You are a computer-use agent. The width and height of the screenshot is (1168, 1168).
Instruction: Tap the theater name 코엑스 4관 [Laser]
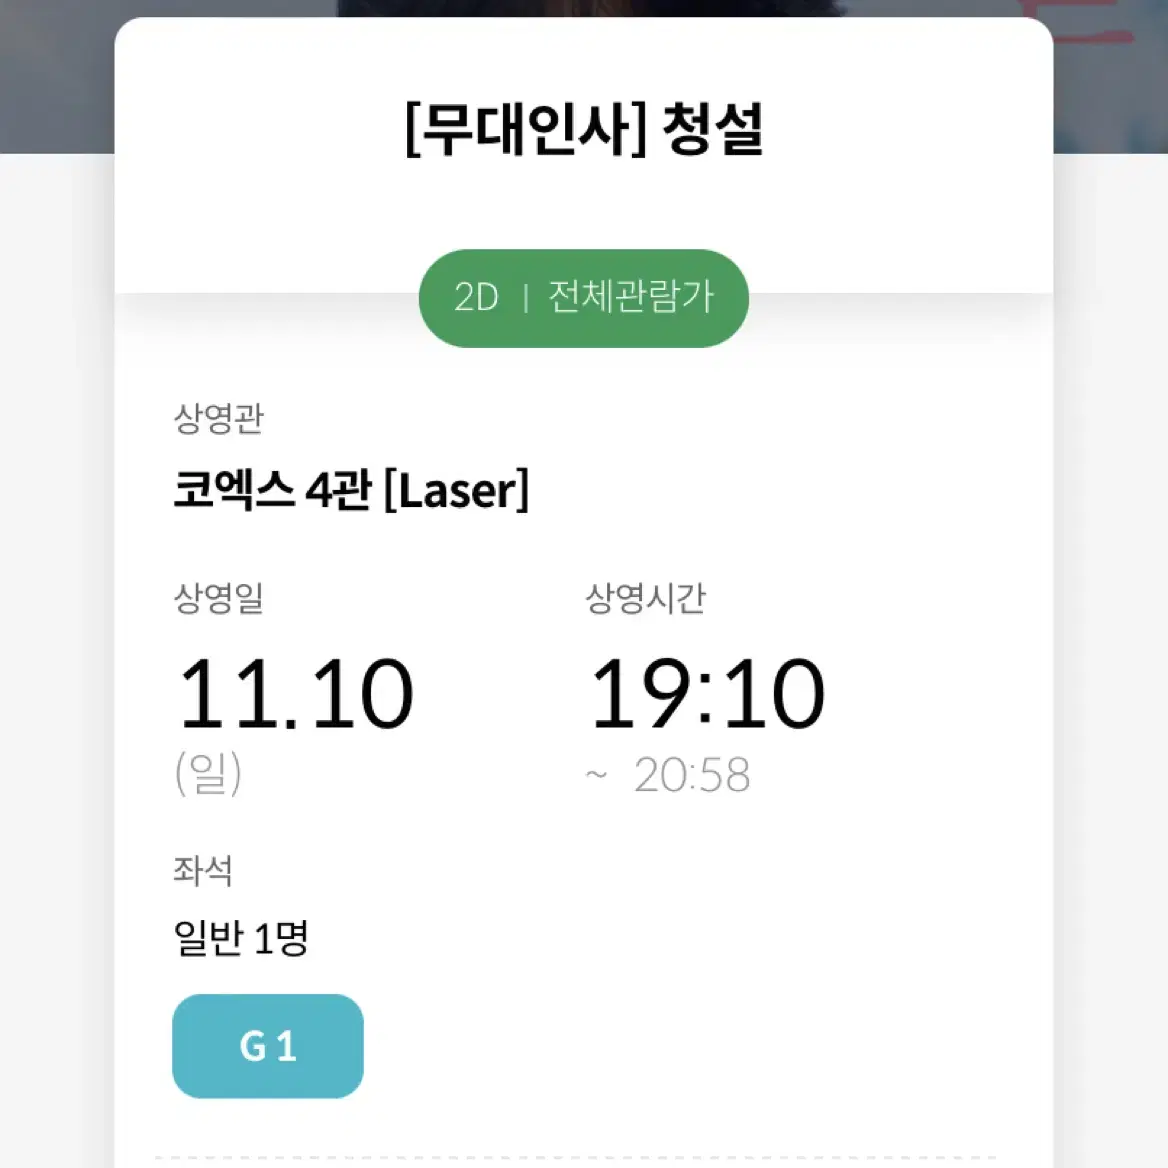[x=351, y=490]
